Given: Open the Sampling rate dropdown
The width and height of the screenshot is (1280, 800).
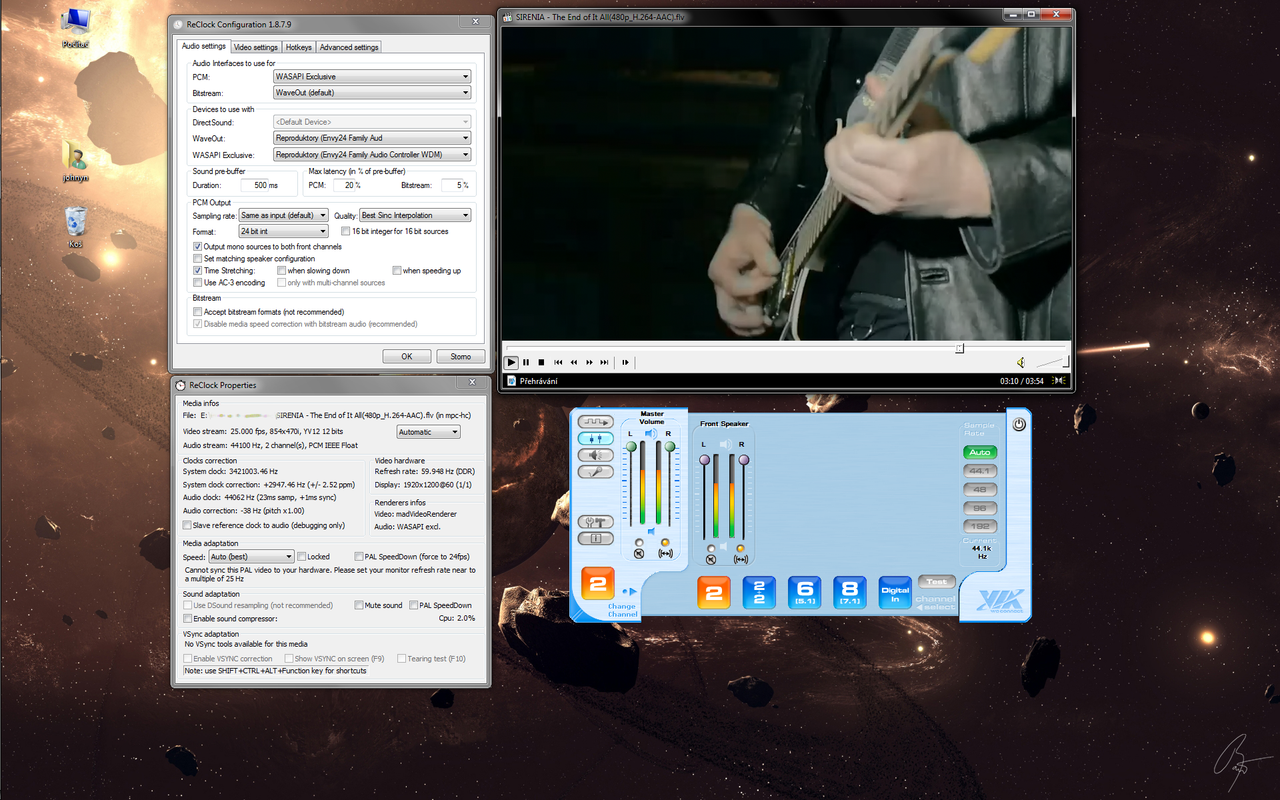Looking at the screenshot, I should [284, 215].
